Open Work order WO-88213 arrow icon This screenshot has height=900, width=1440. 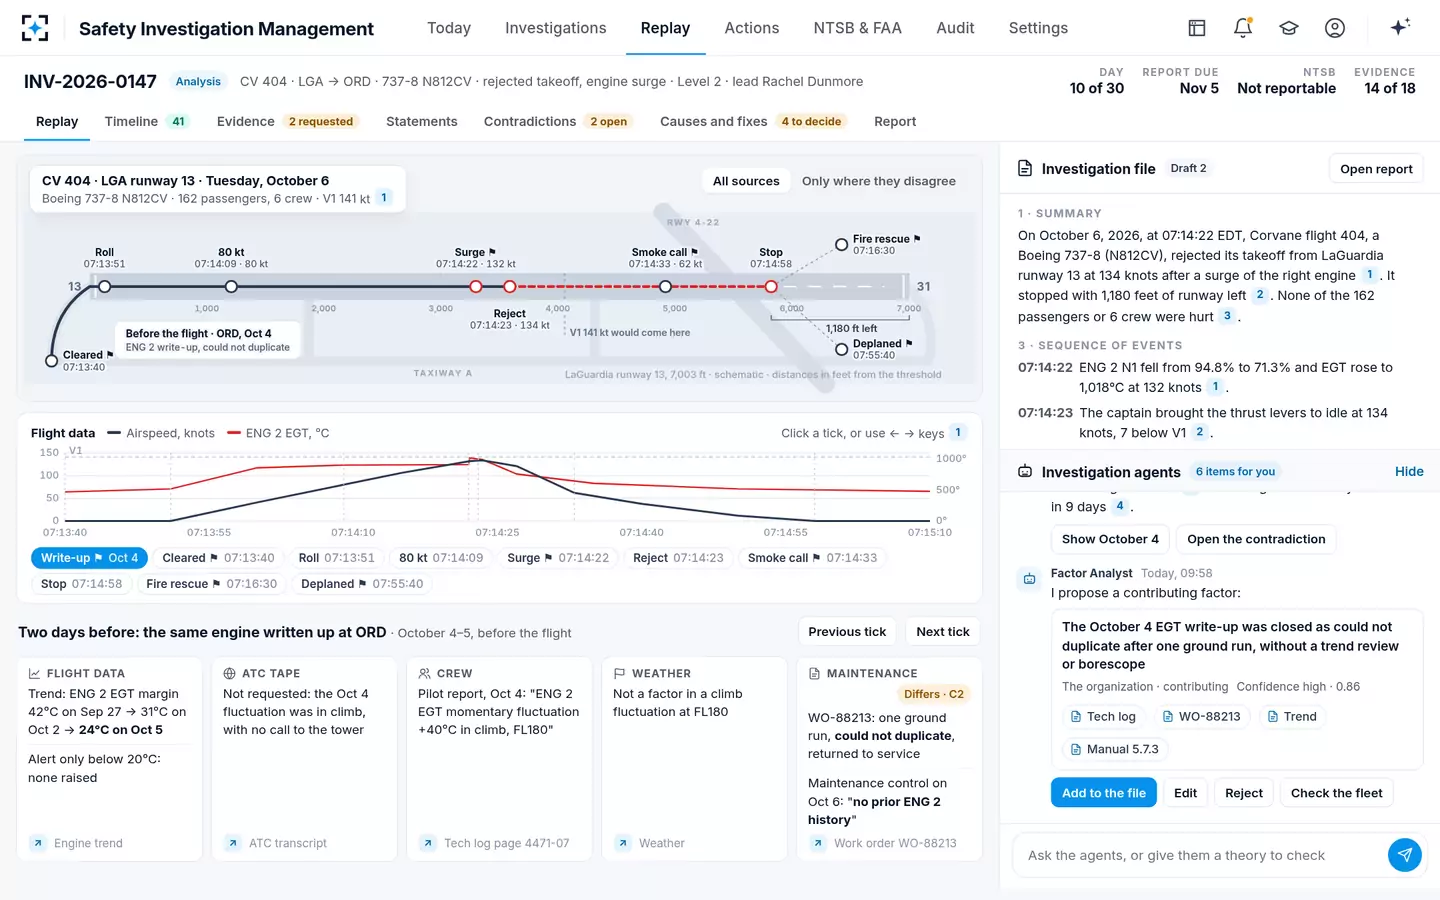(817, 843)
